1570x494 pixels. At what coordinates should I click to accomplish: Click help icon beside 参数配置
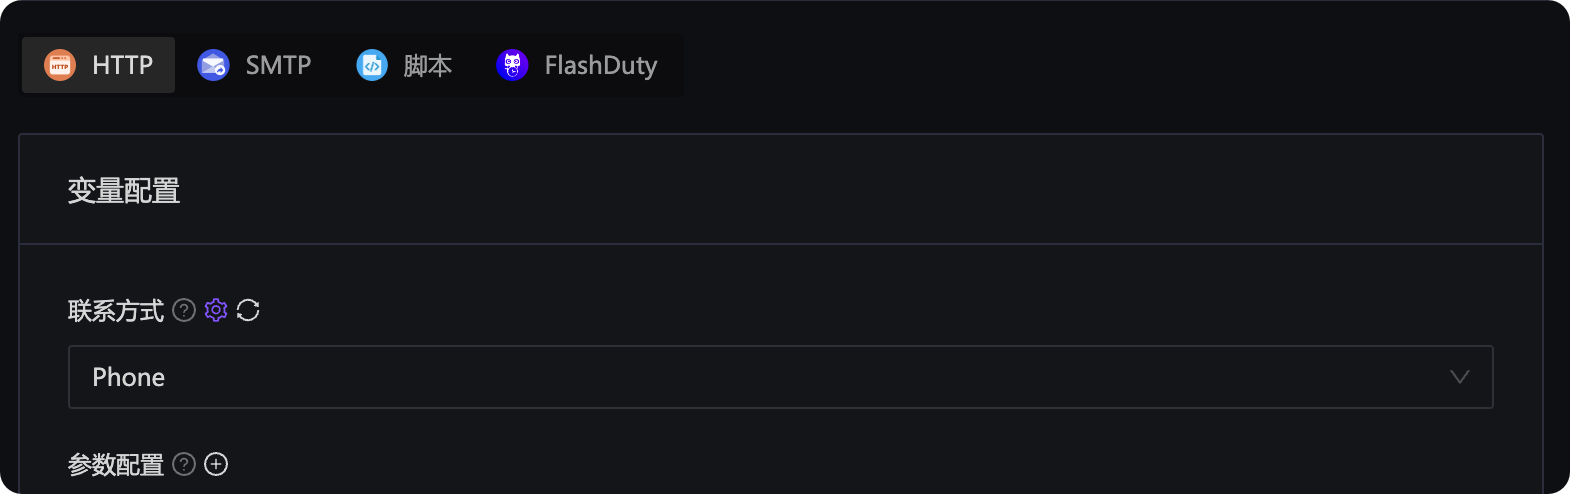184,464
